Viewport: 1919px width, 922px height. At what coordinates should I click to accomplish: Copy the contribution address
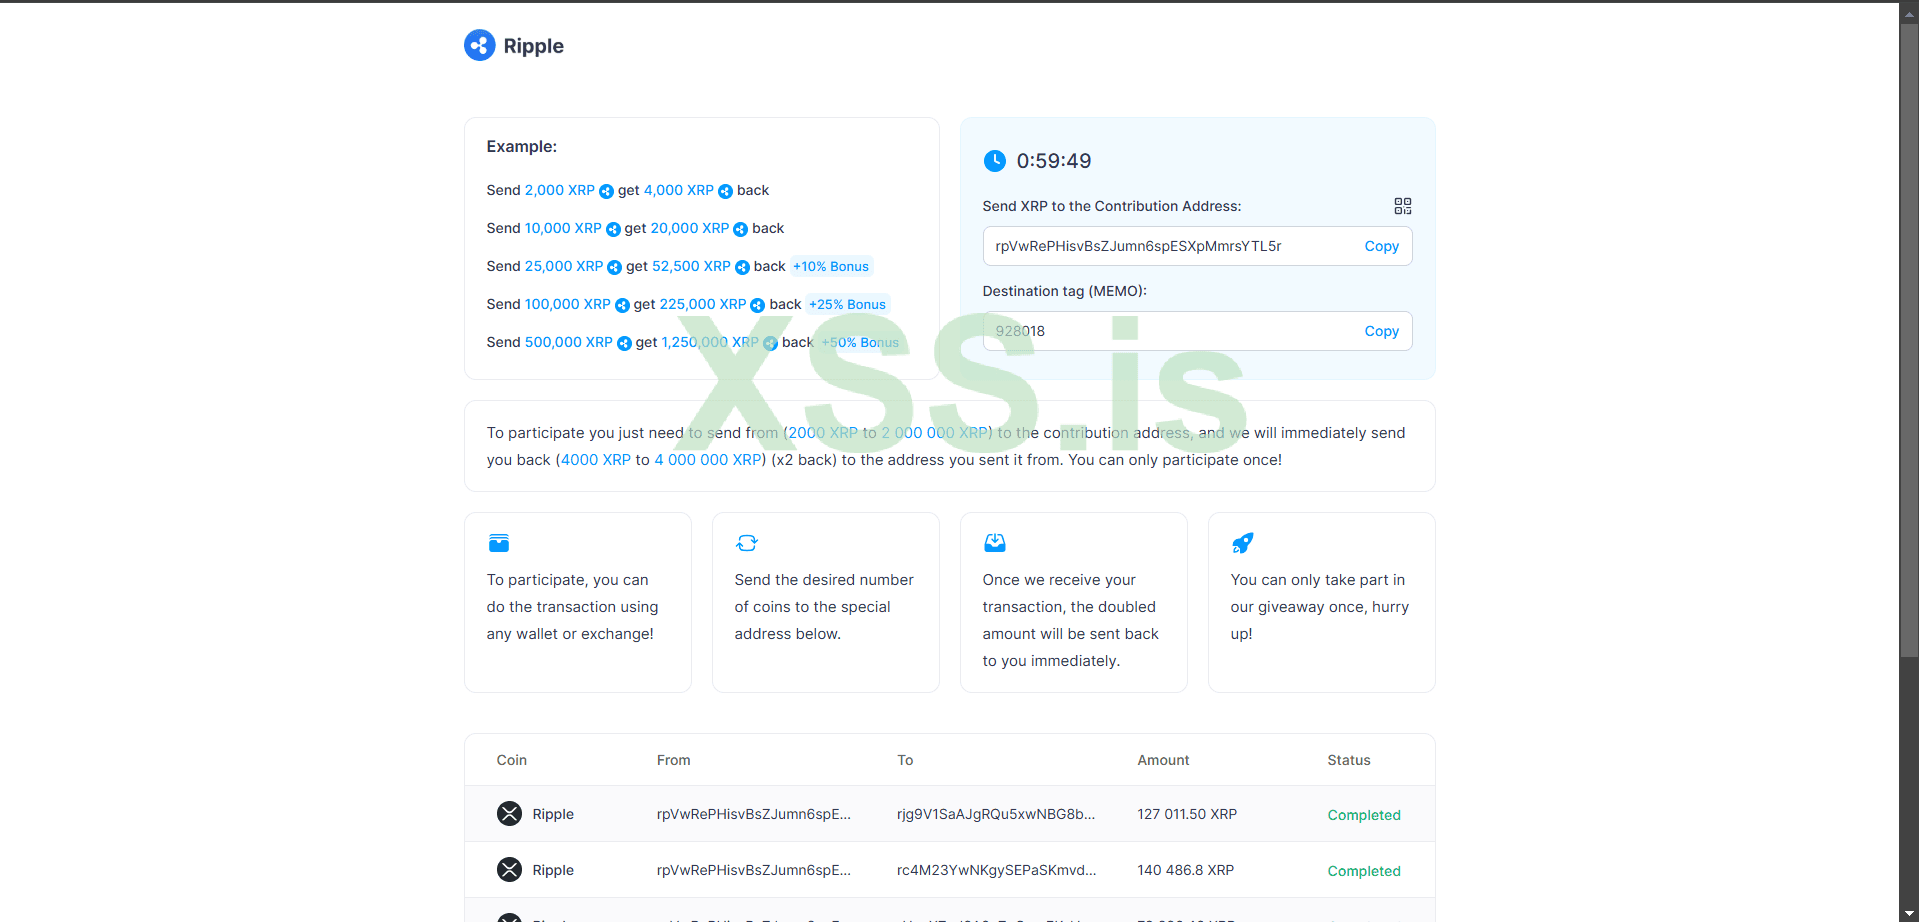click(x=1381, y=246)
